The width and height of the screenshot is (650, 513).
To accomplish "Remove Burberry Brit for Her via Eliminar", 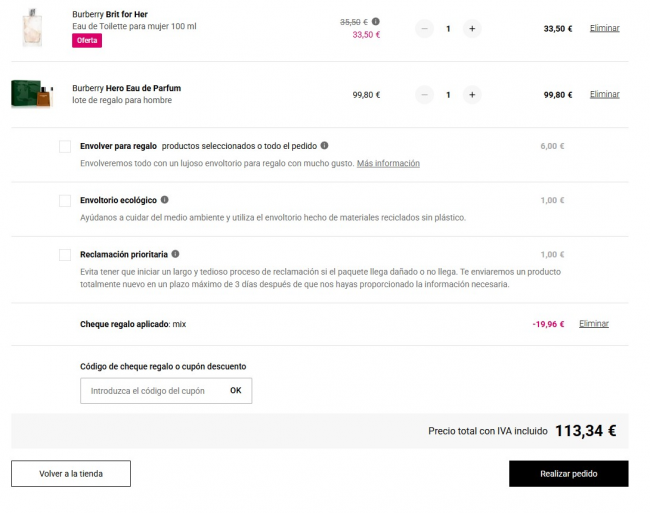I will (x=604, y=28).
